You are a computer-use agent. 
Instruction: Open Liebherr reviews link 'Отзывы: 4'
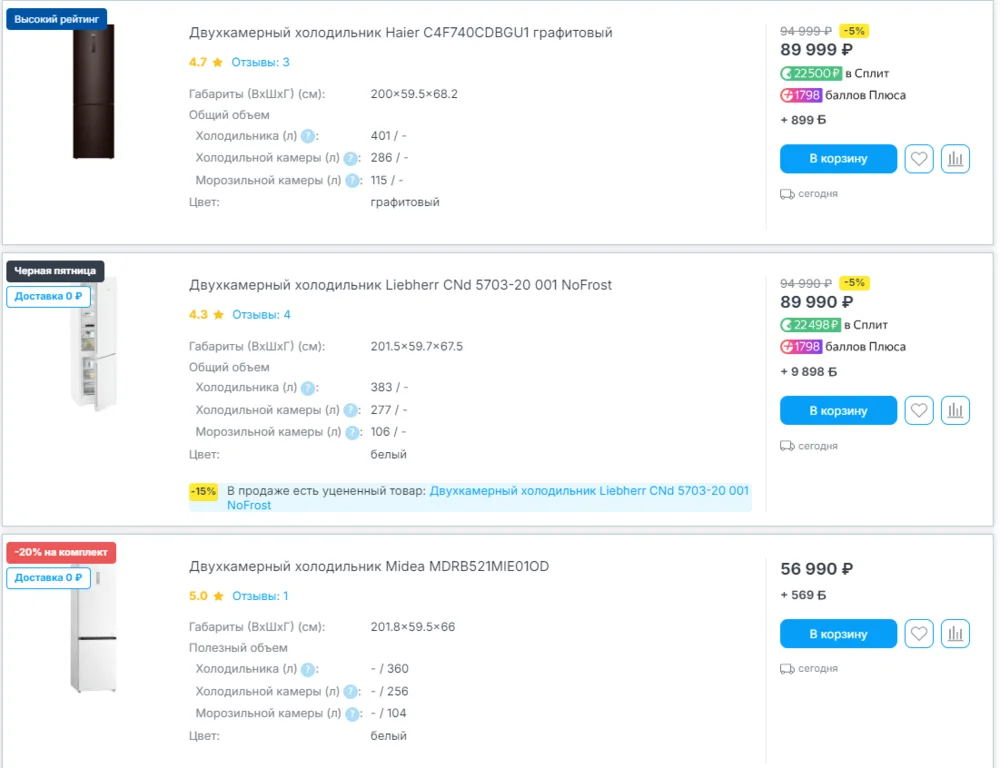(261, 314)
